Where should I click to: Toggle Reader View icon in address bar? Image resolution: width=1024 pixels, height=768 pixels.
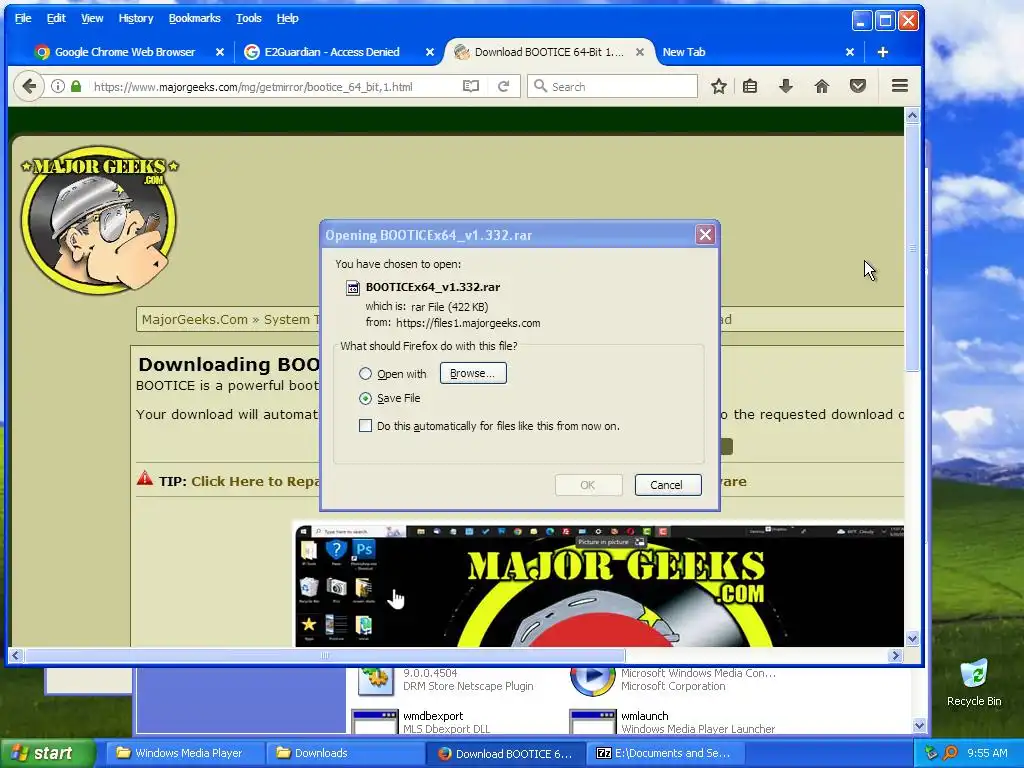[471, 86]
